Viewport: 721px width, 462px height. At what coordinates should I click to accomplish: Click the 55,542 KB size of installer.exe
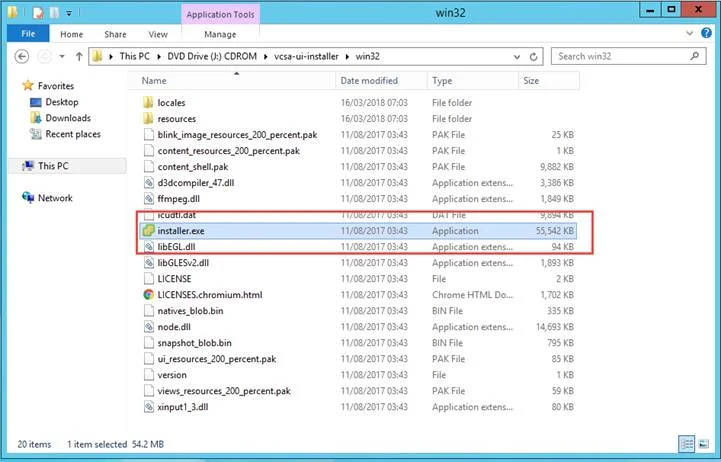pyautogui.click(x=555, y=231)
